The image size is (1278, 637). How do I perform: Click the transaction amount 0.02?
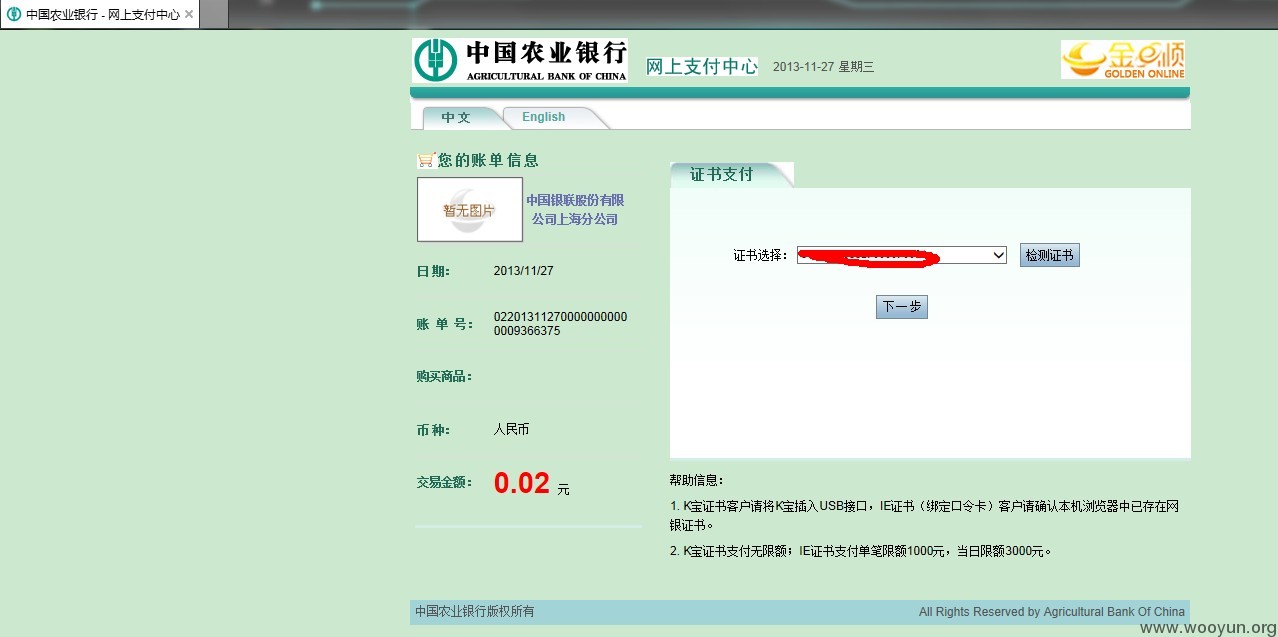(x=522, y=484)
